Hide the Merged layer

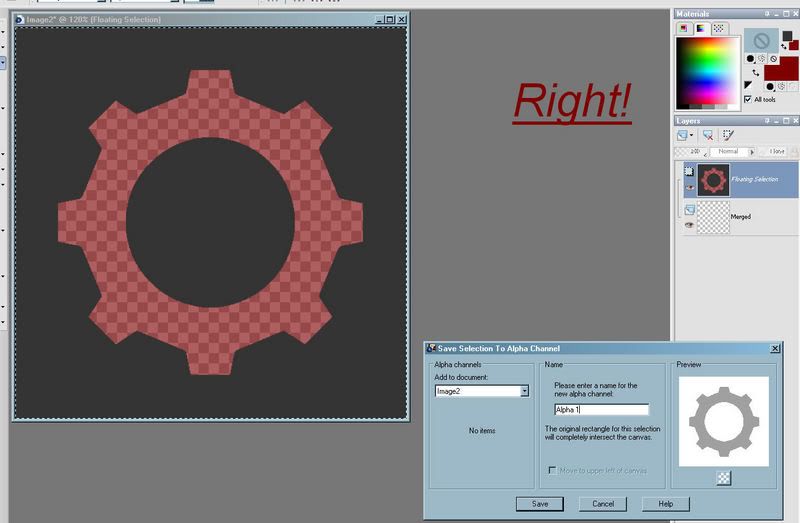click(x=688, y=225)
